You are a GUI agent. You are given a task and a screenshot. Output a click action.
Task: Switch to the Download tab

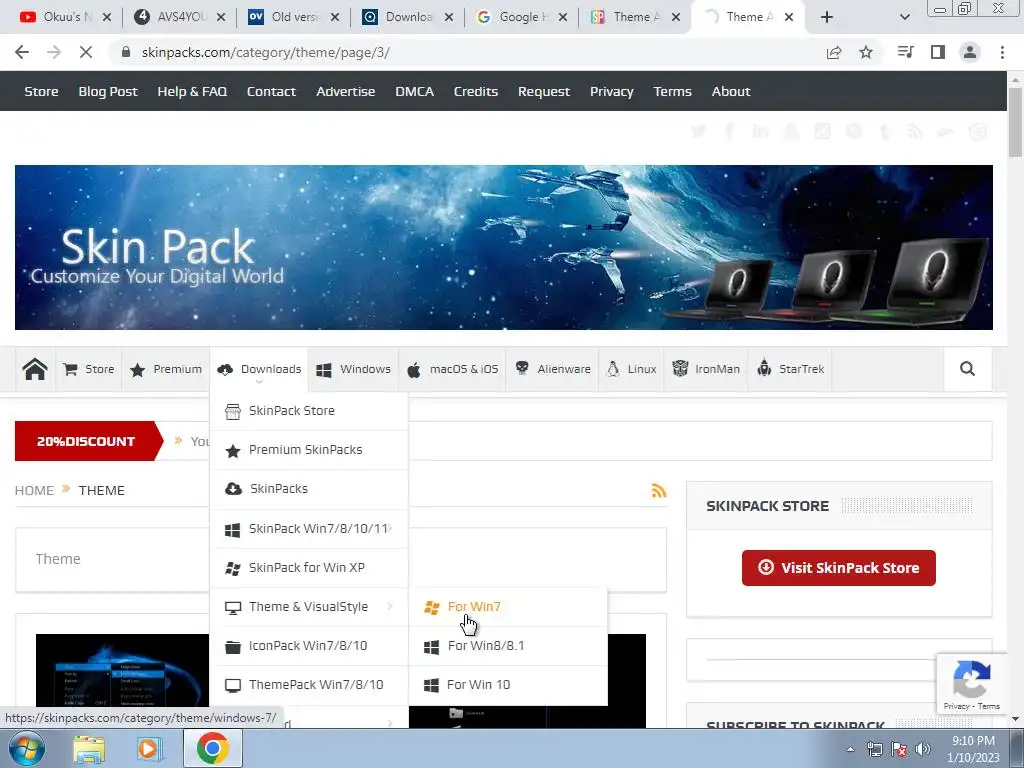click(408, 17)
